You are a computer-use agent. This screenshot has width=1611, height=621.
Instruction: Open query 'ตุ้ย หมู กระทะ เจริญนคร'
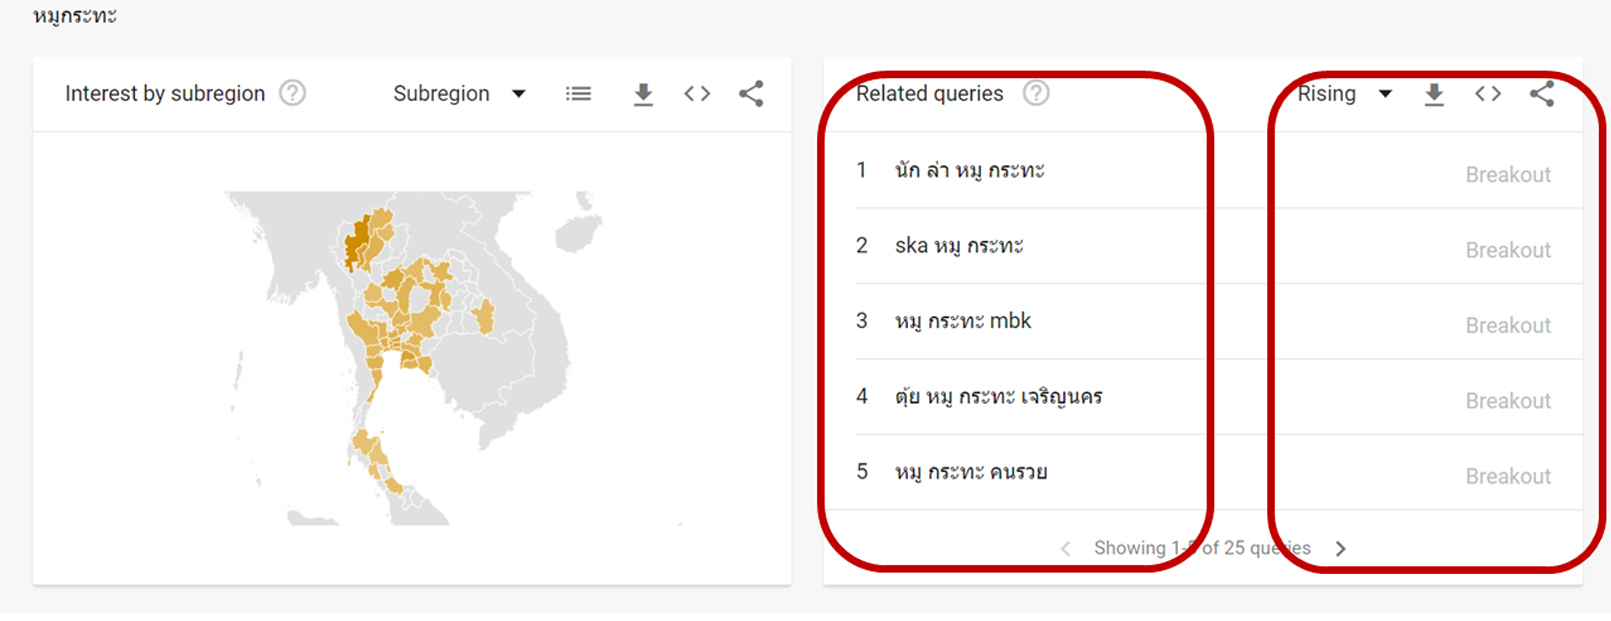click(998, 396)
